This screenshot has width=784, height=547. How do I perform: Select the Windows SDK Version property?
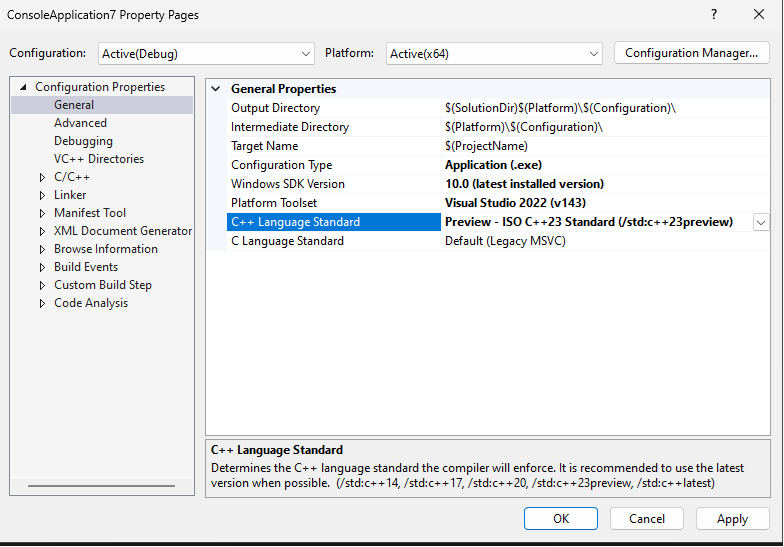(x=288, y=184)
